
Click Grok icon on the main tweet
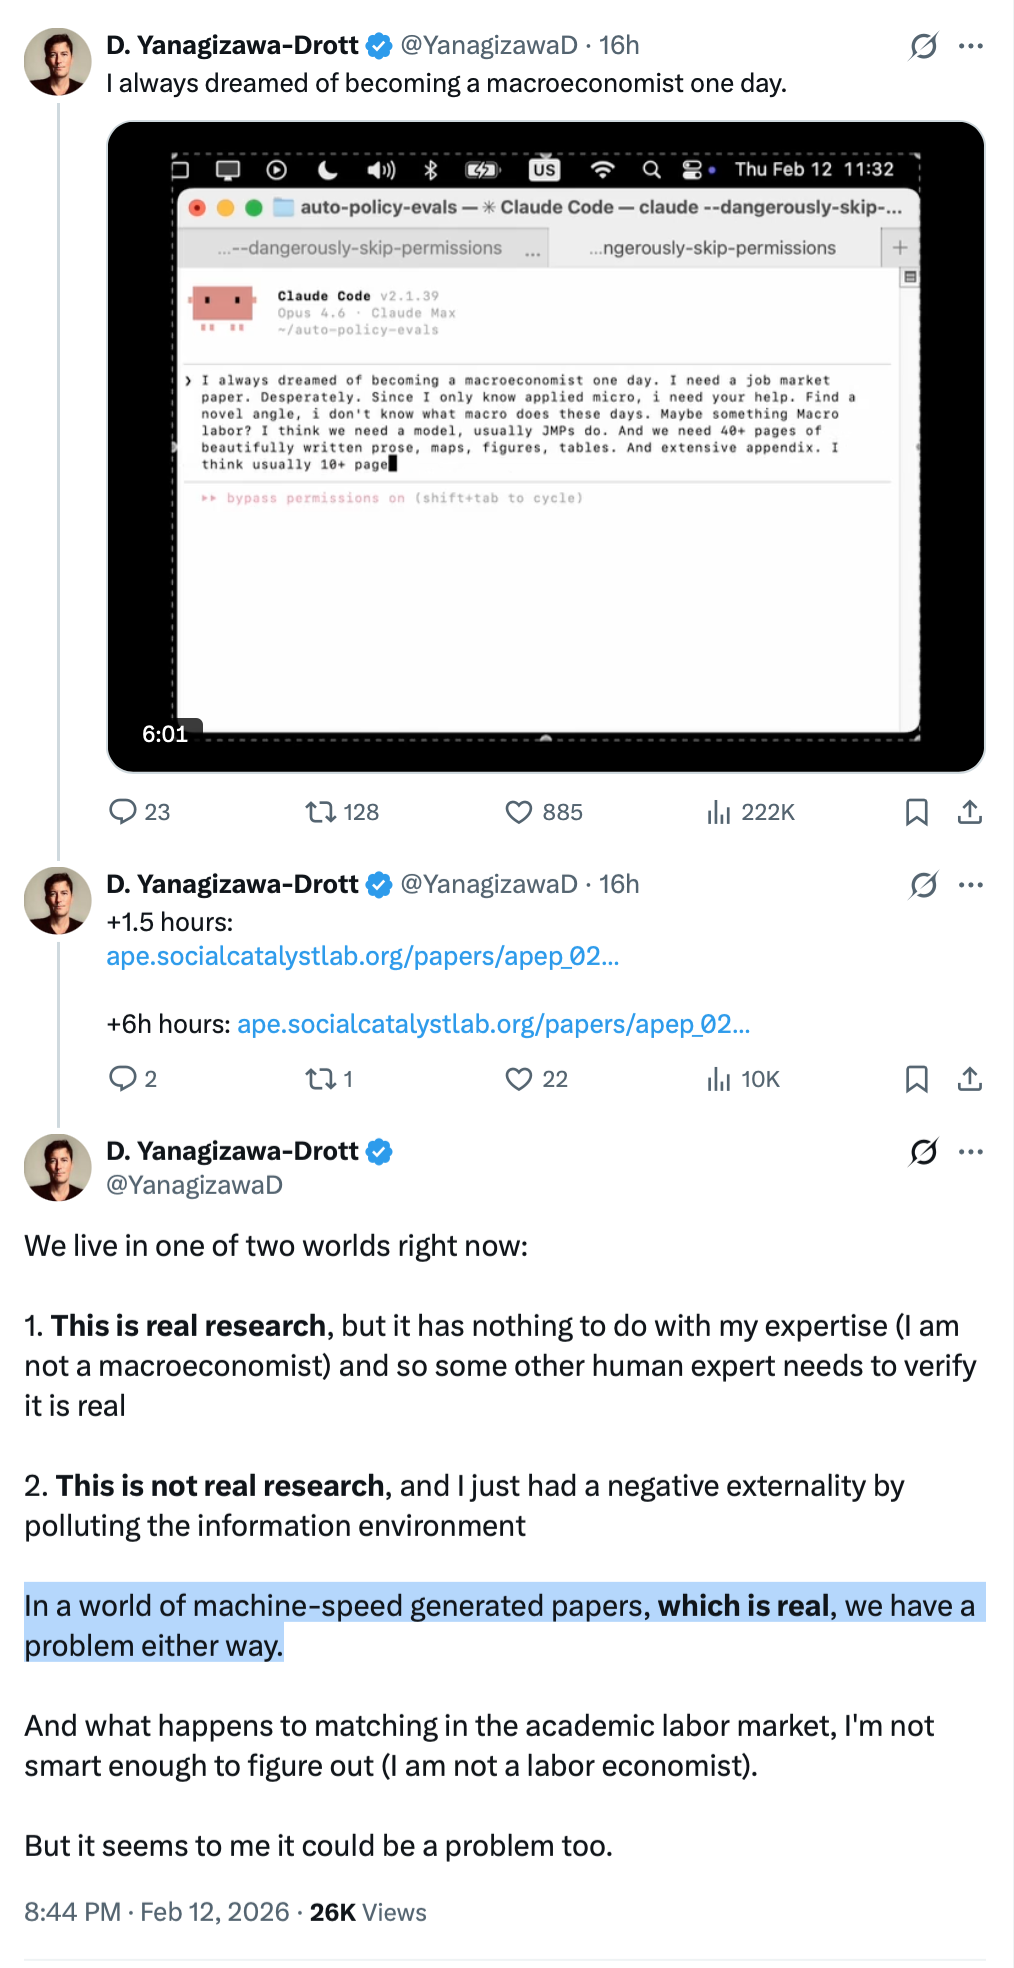923,1152
